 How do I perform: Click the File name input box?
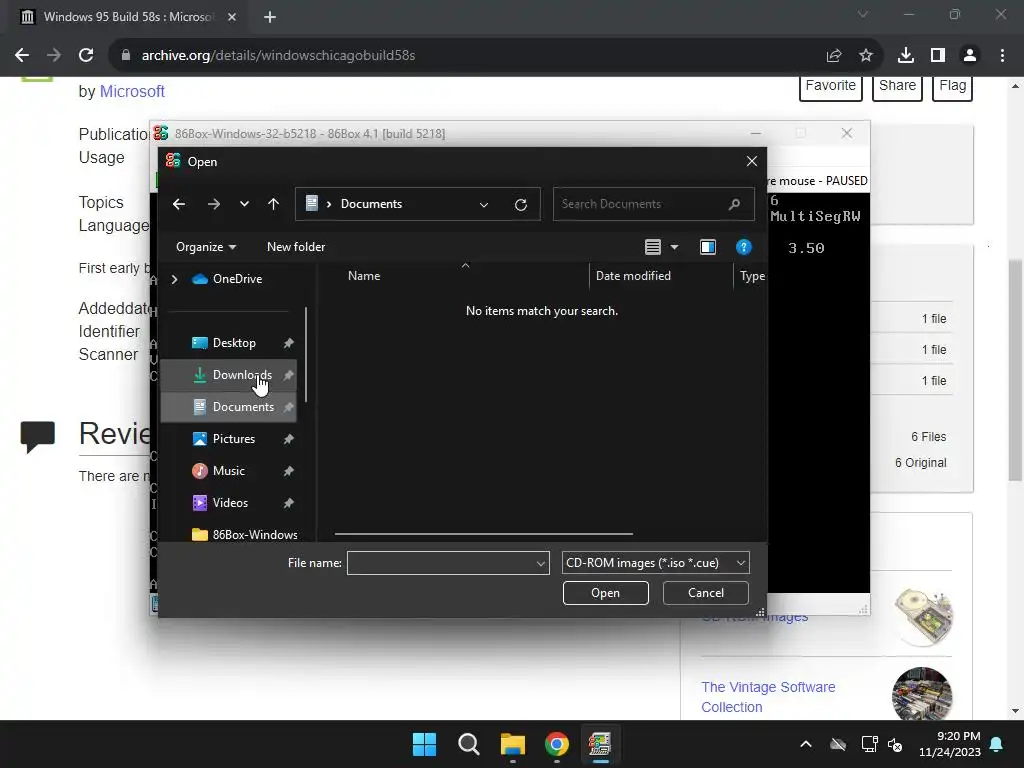pyautogui.click(x=440, y=563)
